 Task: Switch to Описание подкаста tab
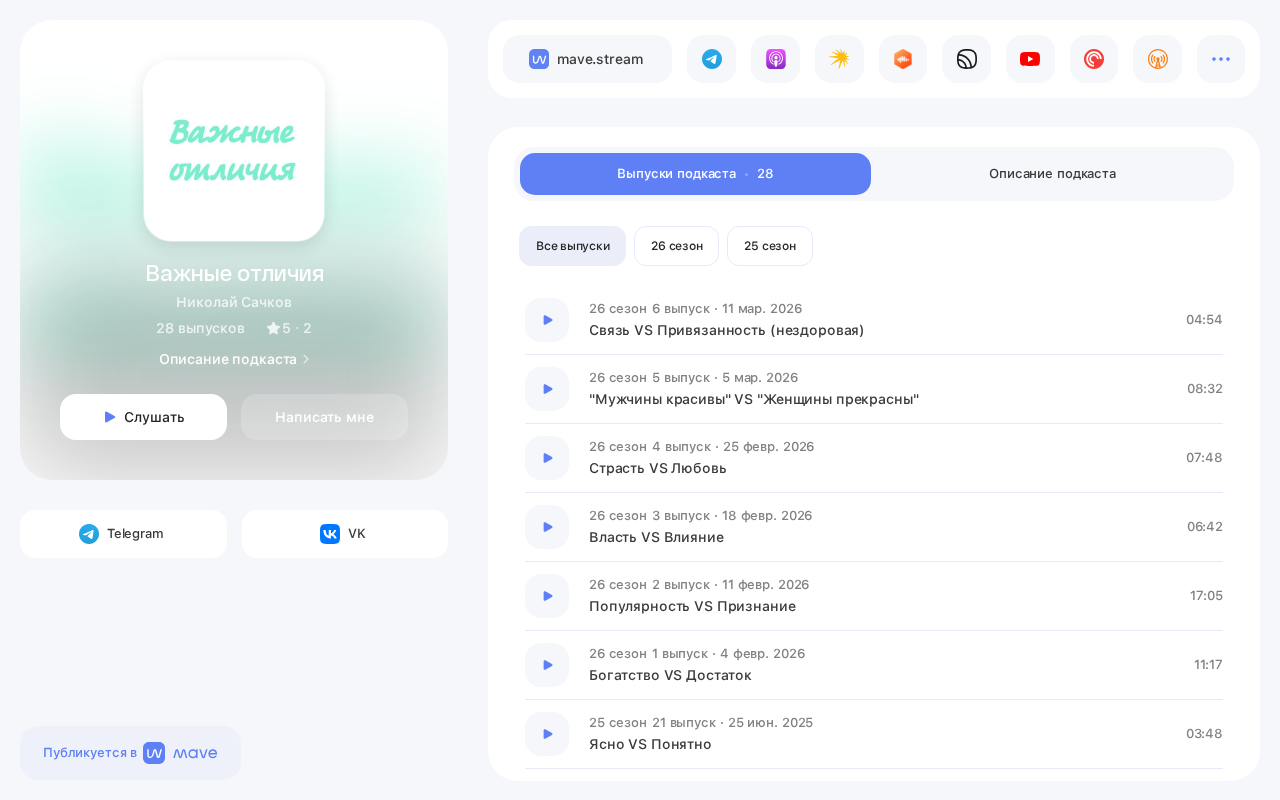[1052, 174]
